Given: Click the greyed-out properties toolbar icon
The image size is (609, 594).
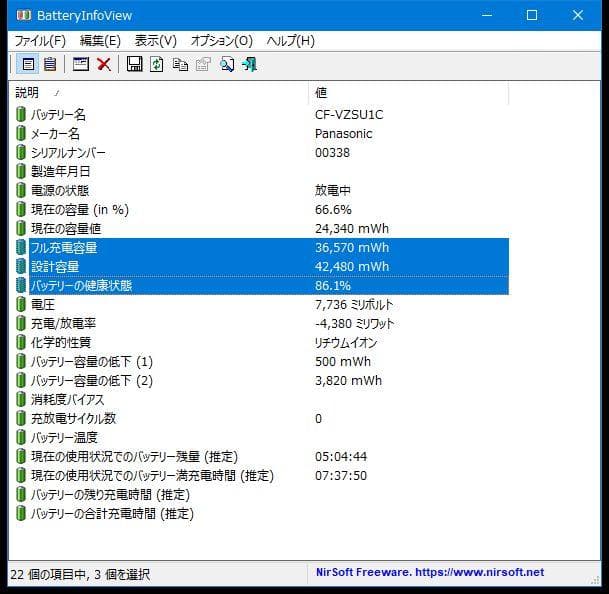Looking at the screenshot, I should (203, 64).
